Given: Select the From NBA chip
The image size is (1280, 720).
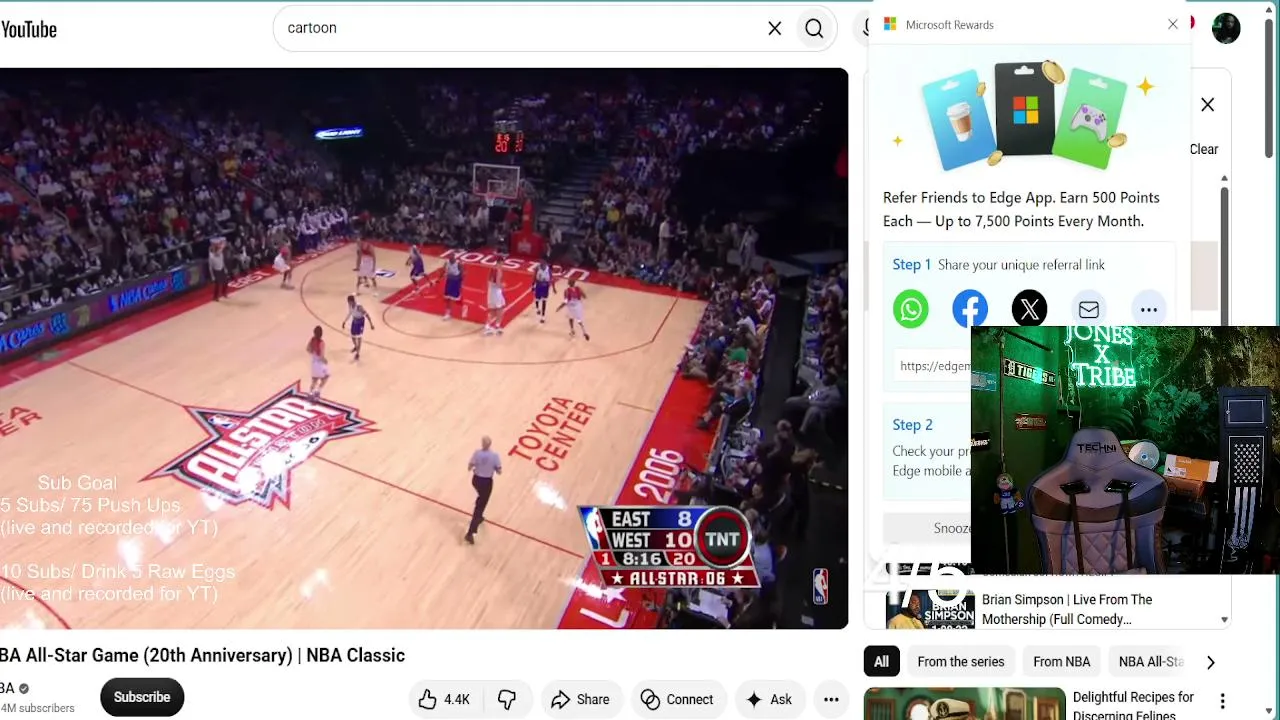Looking at the screenshot, I should (x=1062, y=661).
